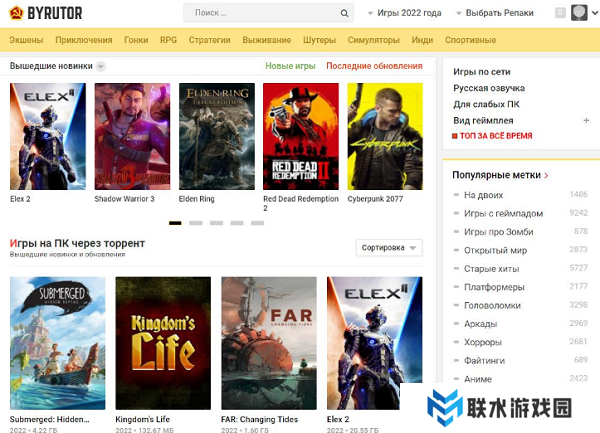
Task: Open the Стратегии genre menu item
Action: coord(209,40)
